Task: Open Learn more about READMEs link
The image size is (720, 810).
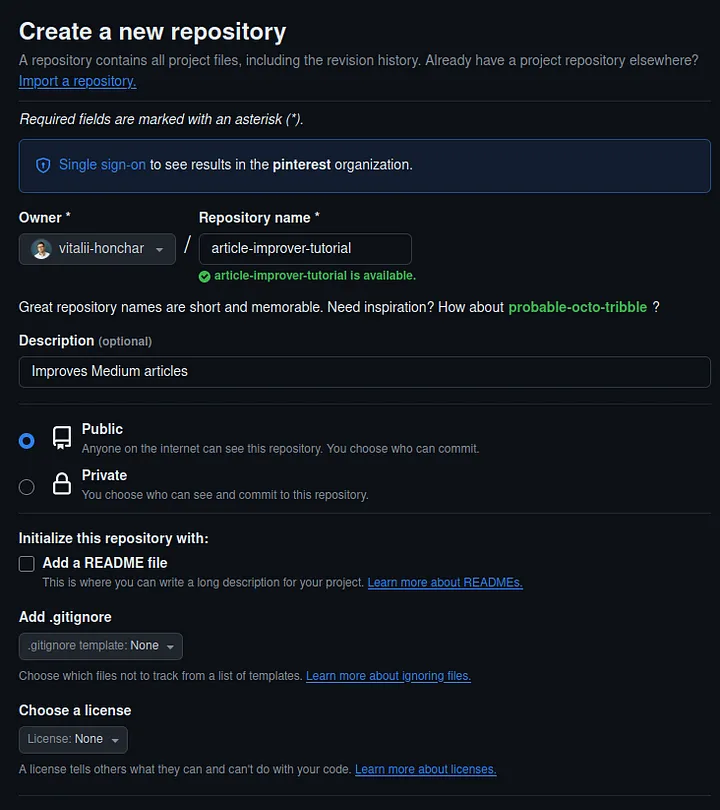Action: click(x=444, y=582)
